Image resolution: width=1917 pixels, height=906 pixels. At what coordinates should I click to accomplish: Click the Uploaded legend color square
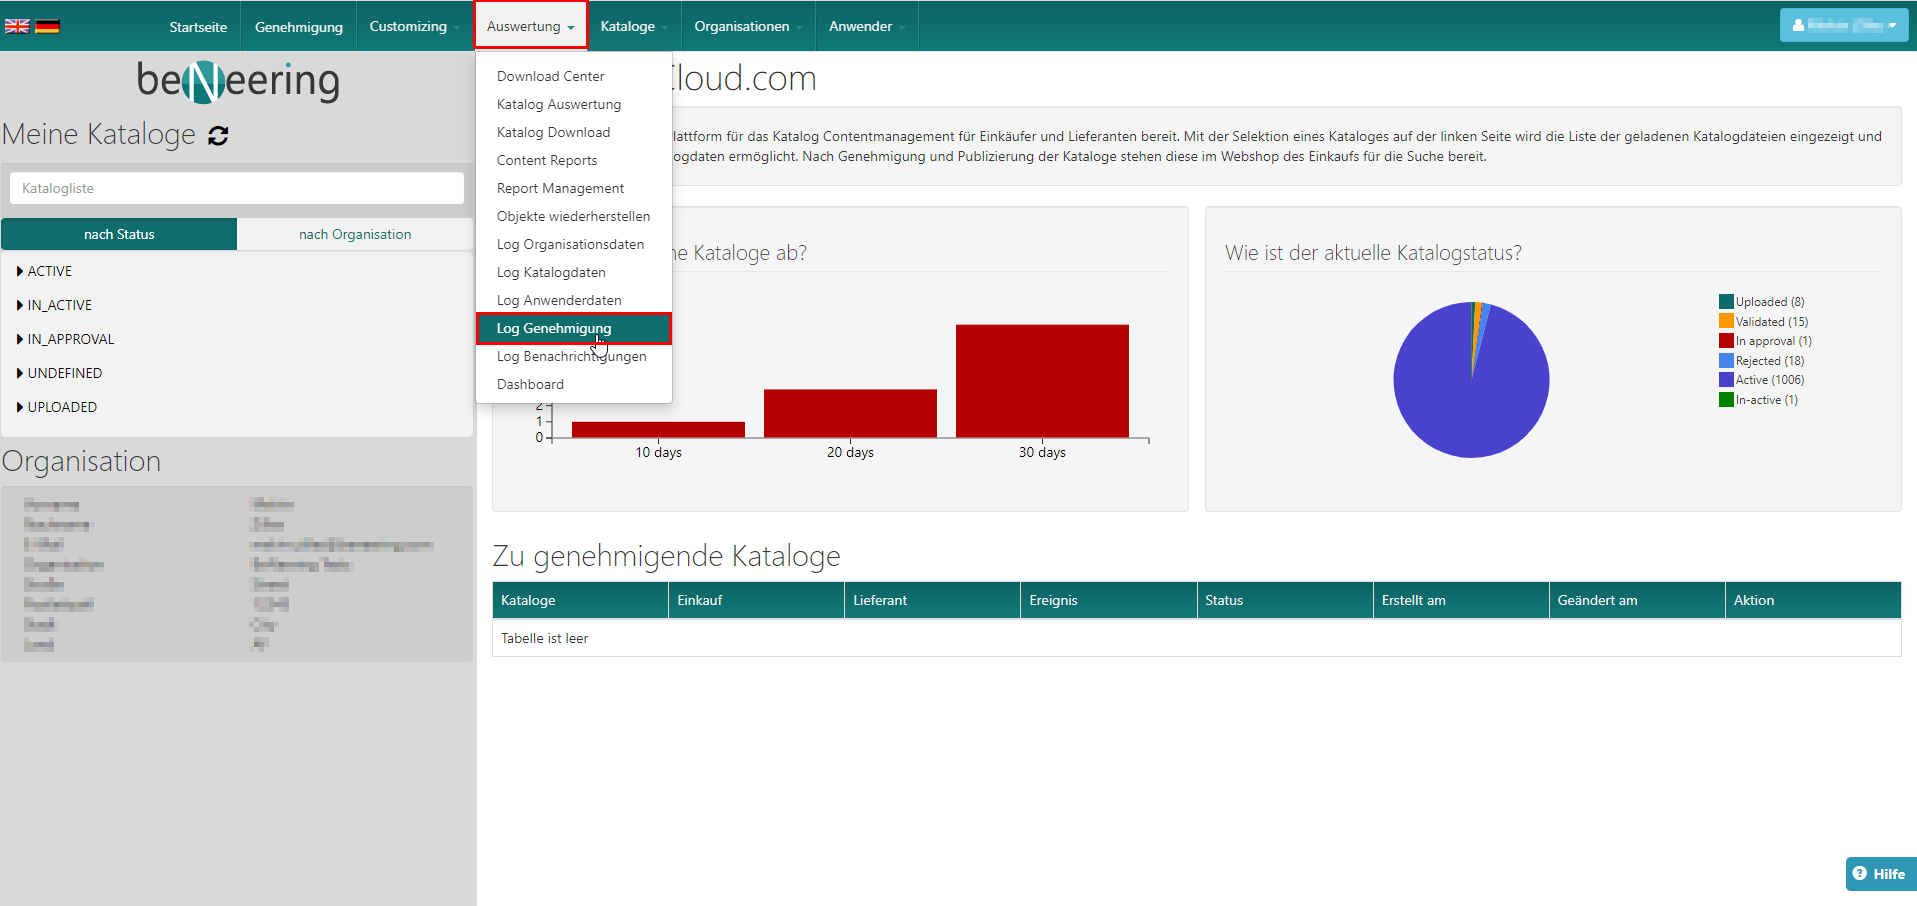click(1726, 302)
